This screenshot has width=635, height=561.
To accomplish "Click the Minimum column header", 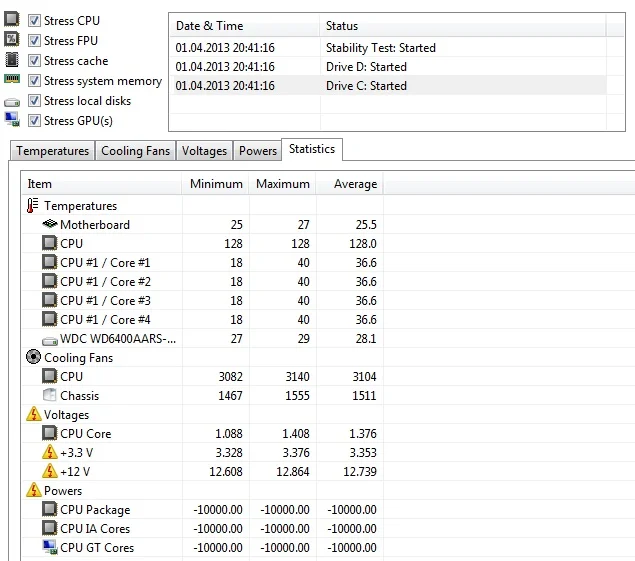I will (x=215, y=184).
